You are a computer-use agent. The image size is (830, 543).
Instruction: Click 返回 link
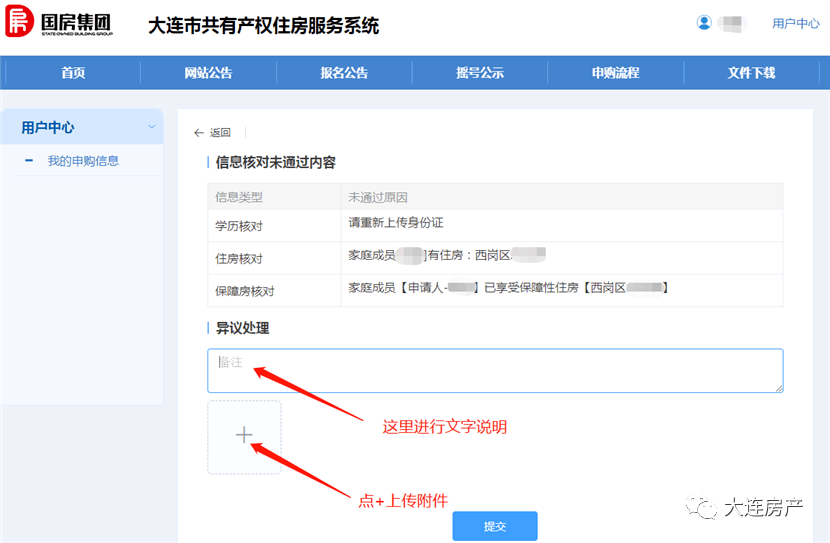tap(220, 133)
